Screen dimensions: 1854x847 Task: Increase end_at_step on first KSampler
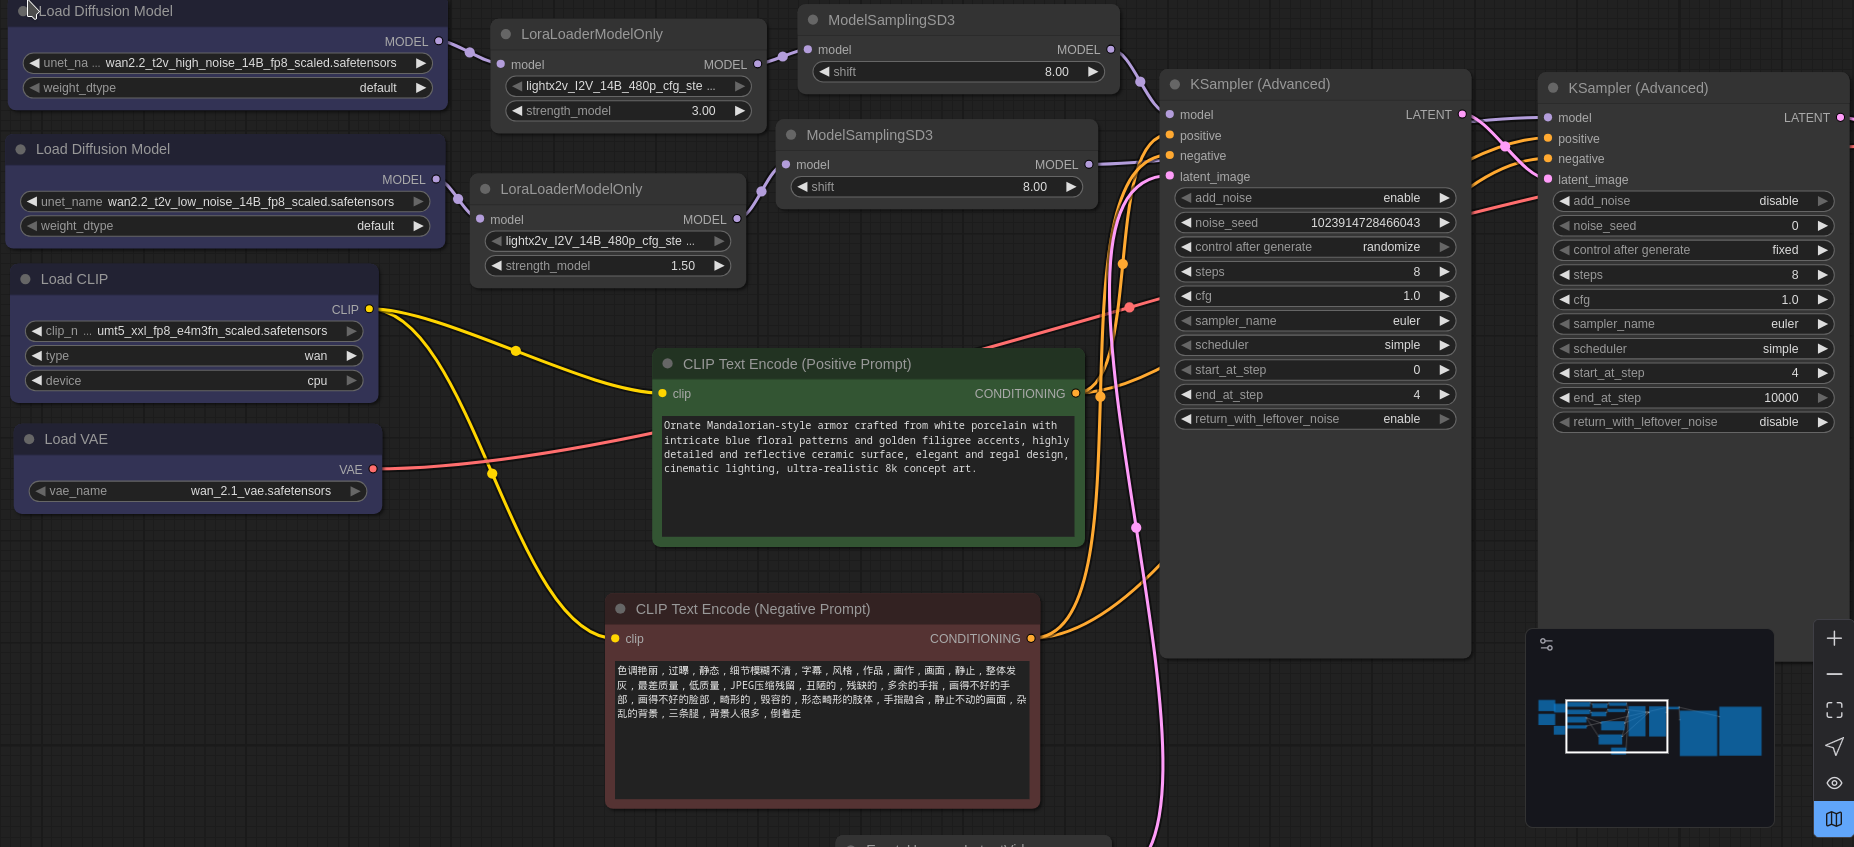pyautogui.click(x=1444, y=395)
